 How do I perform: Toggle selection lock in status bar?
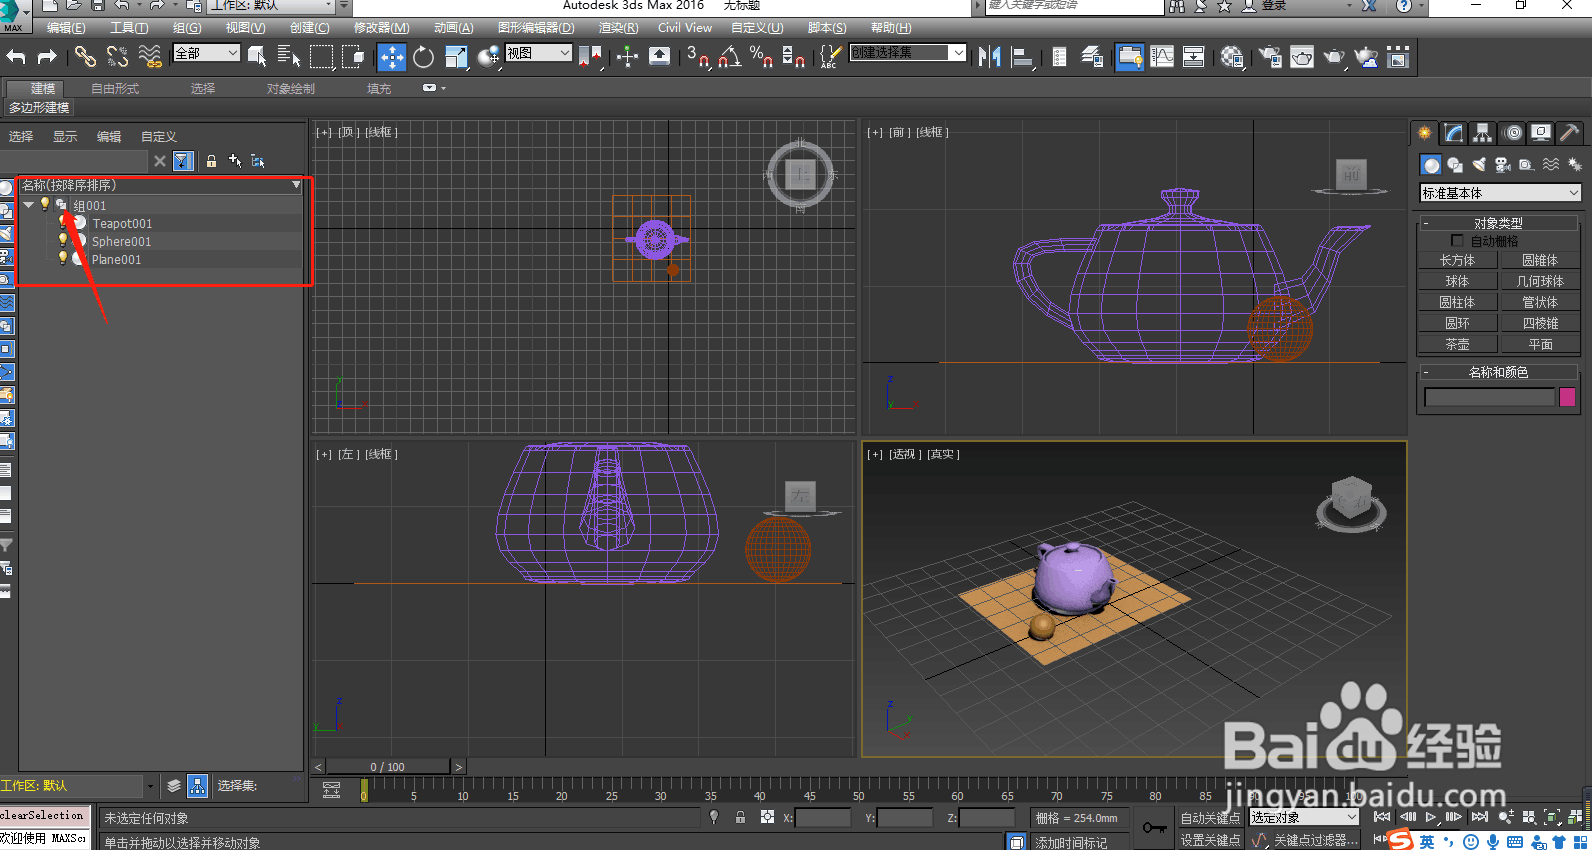(740, 817)
